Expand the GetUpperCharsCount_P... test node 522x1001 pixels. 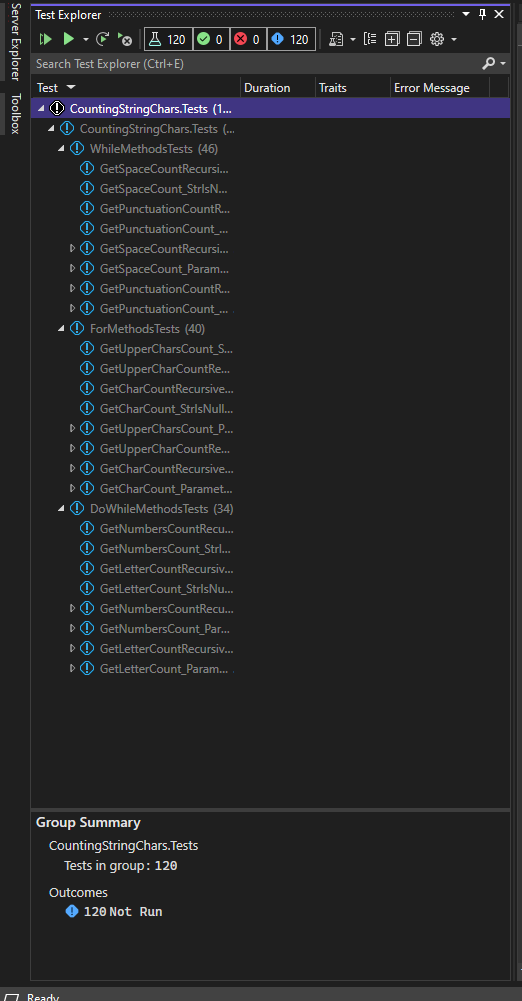tap(72, 428)
